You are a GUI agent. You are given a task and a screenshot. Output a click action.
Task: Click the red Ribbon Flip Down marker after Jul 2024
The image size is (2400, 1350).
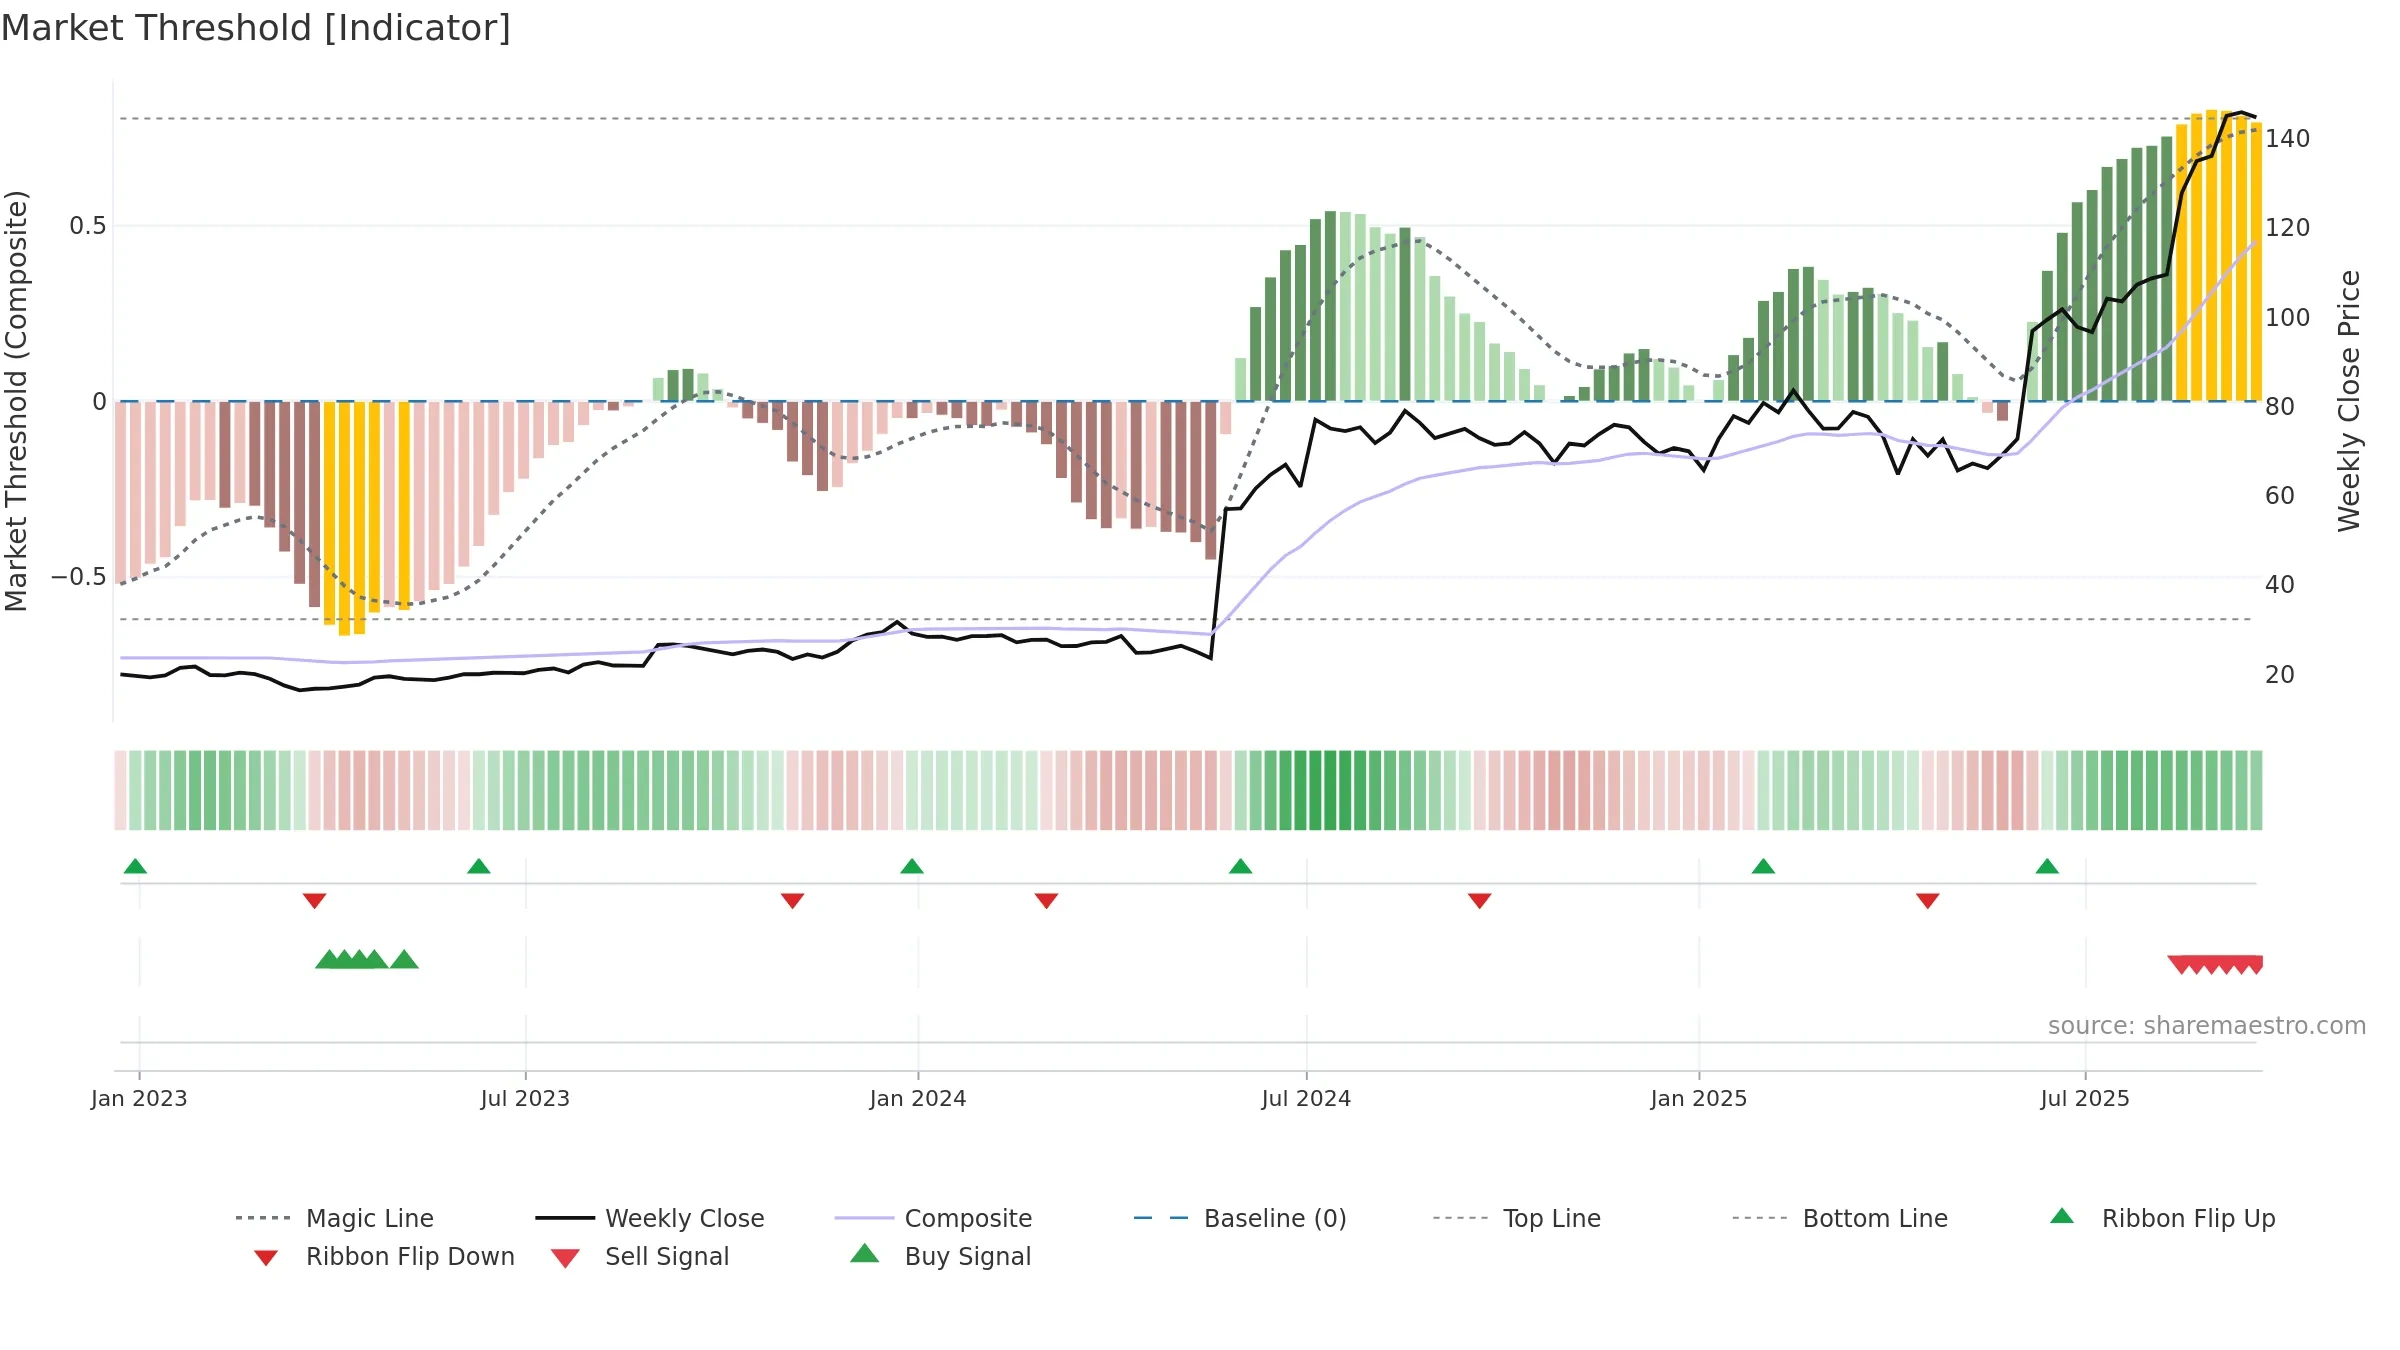pyautogui.click(x=1480, y=901)
